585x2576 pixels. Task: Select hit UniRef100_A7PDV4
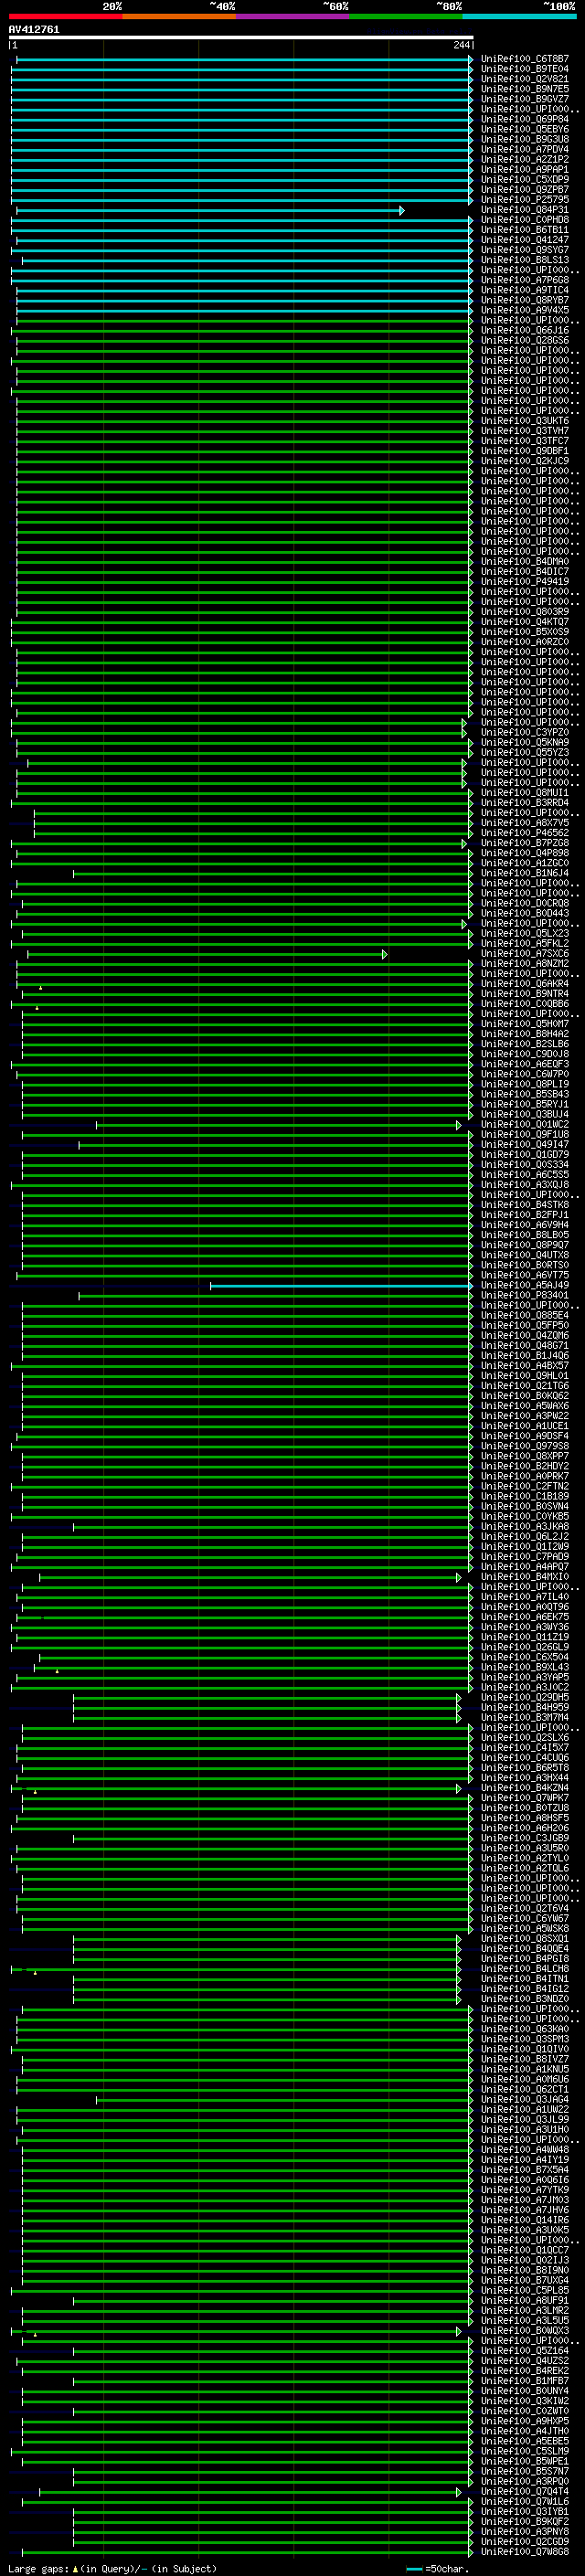524,149
